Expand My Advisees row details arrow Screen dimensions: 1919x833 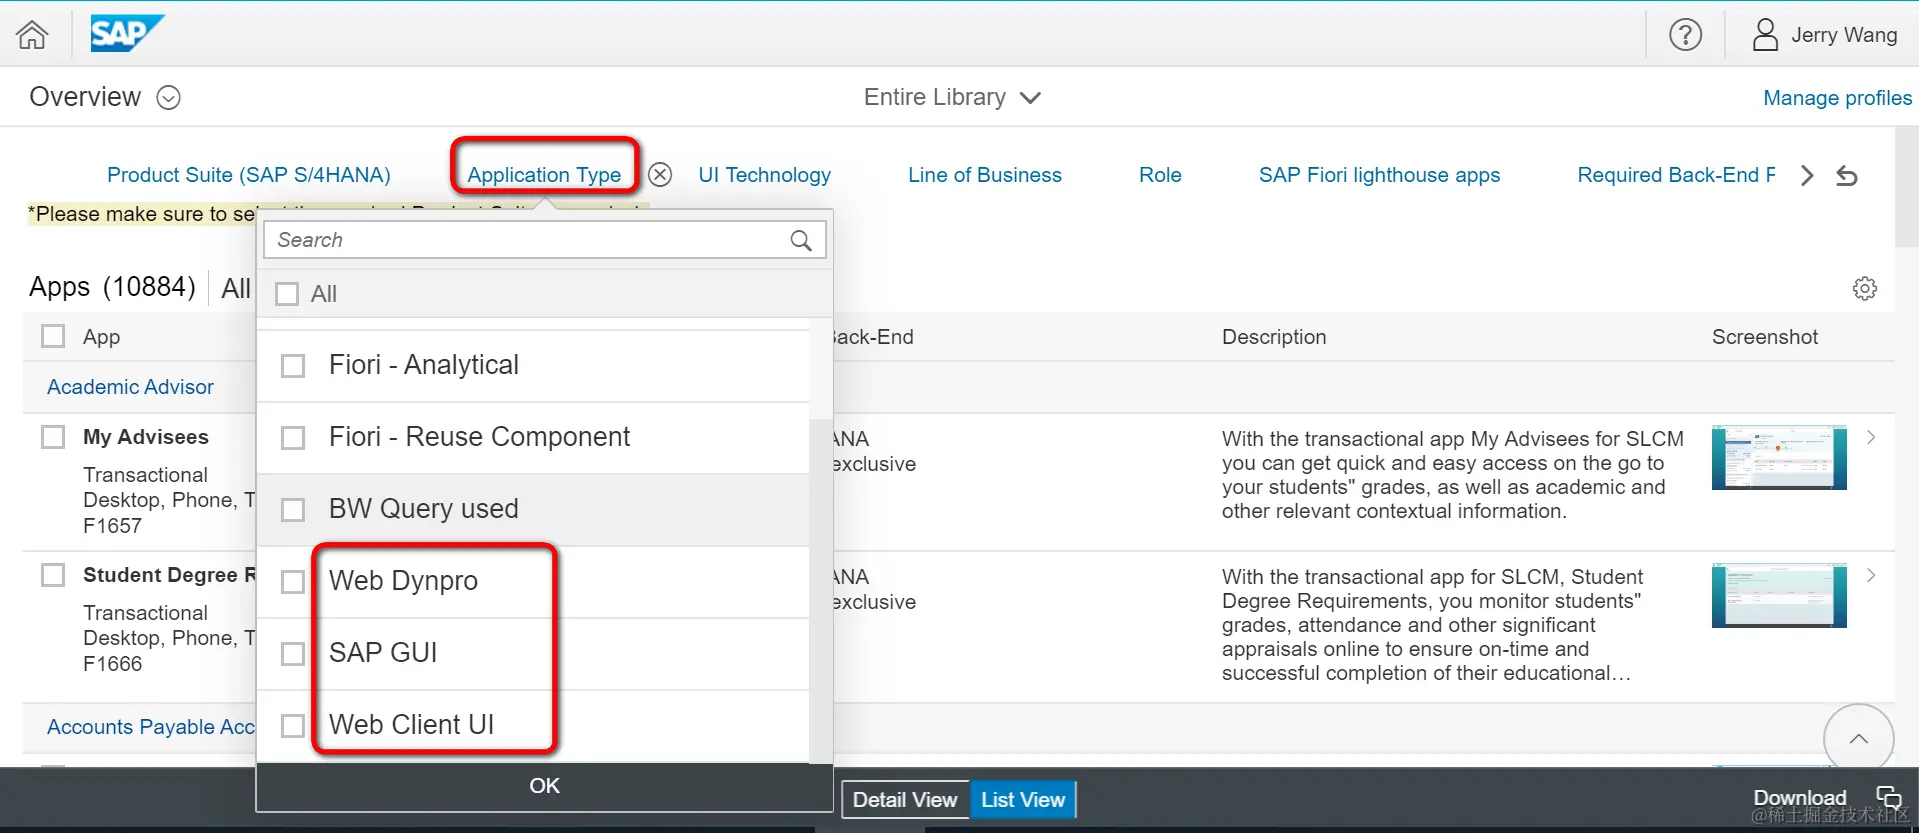tap(1871, 437)
